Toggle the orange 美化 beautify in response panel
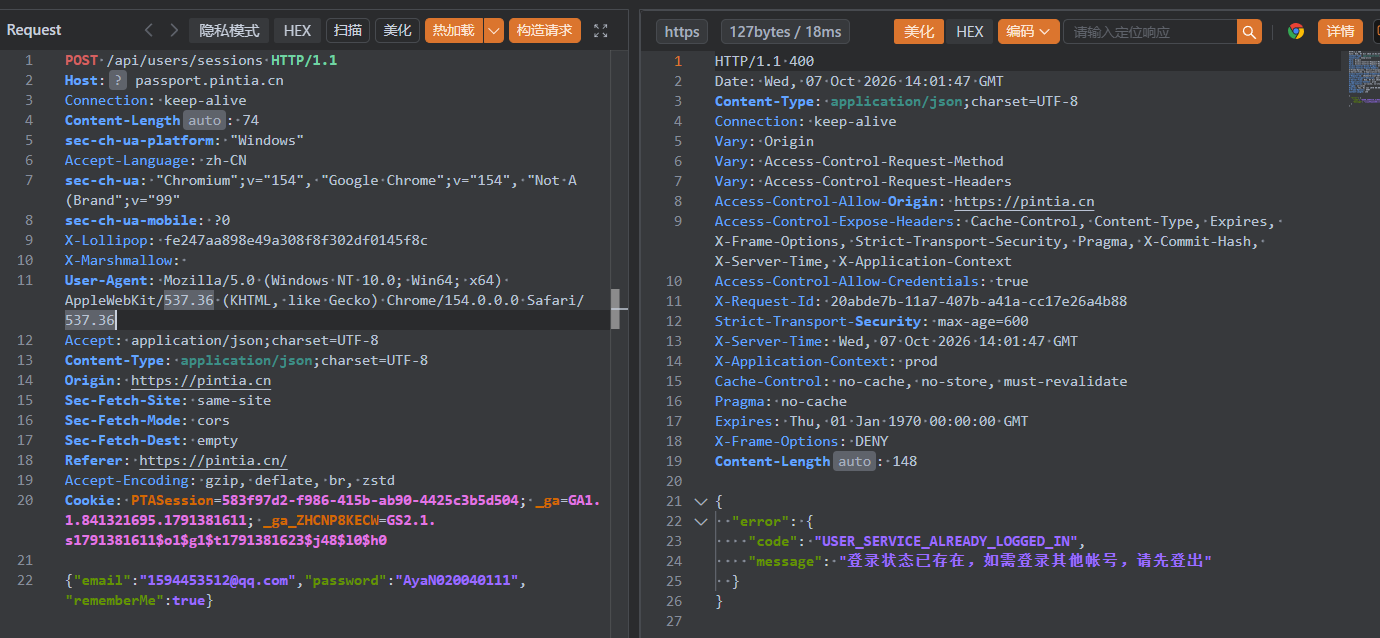This screenshot has height=638, width=1380. (x=919, y=32)
